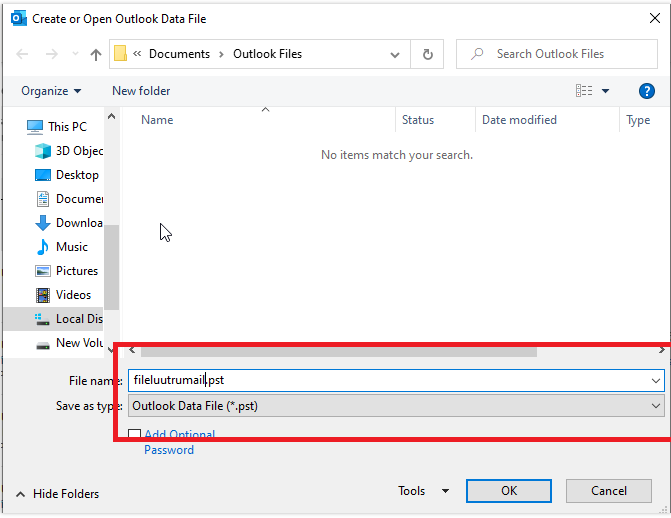Click the Cancel button

pyautogui.click(x=609, y=491)
